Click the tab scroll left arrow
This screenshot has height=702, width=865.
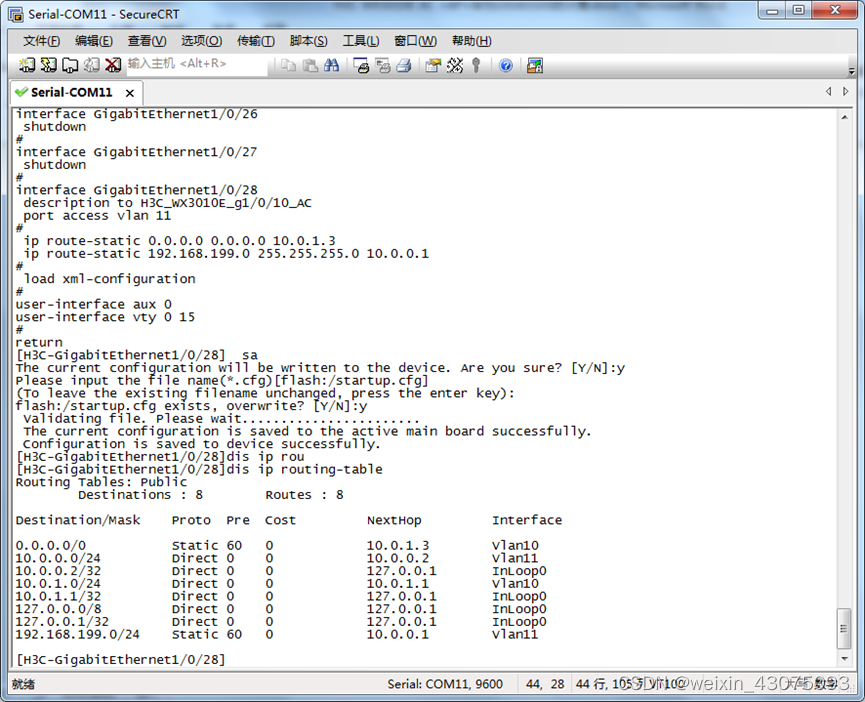click(x=828, y=92)
